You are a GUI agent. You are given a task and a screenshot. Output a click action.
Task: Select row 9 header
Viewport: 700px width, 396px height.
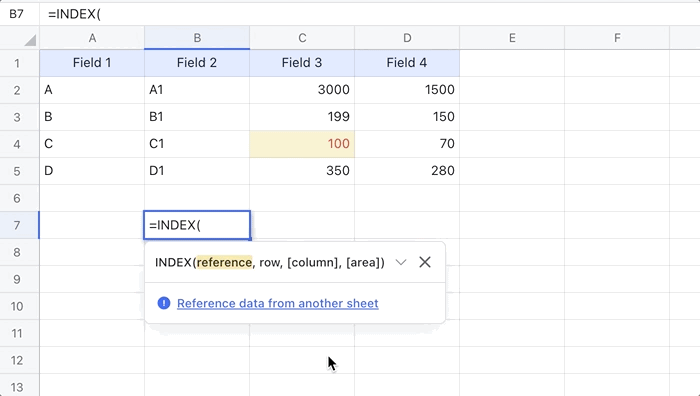click(x=20, y=279)
